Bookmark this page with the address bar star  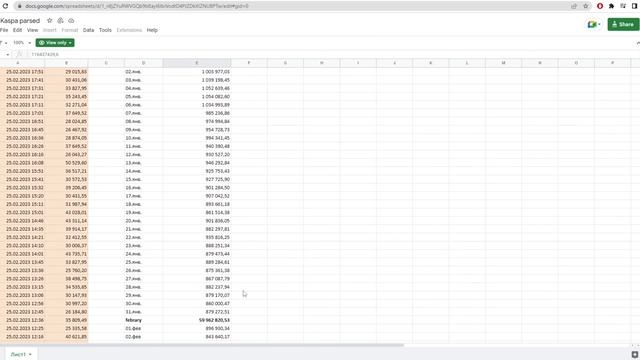click(x=586, y=6)
